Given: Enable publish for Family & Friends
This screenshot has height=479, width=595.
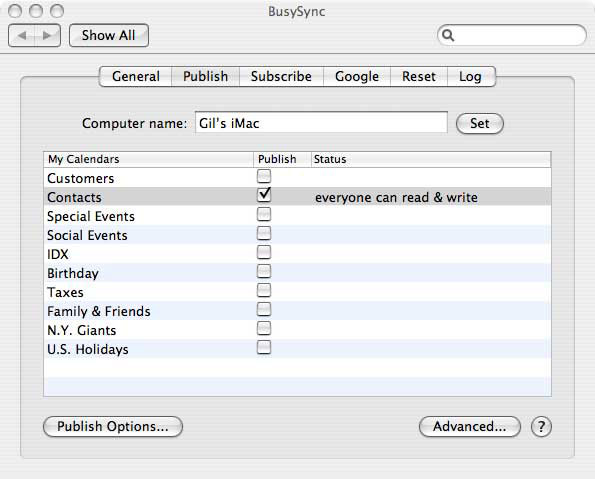Looking at the screenshot, I should 264,309.
